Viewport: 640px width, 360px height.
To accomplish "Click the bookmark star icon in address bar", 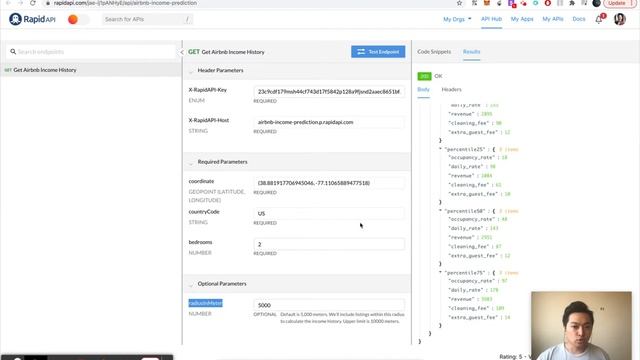I will point(459,3).
